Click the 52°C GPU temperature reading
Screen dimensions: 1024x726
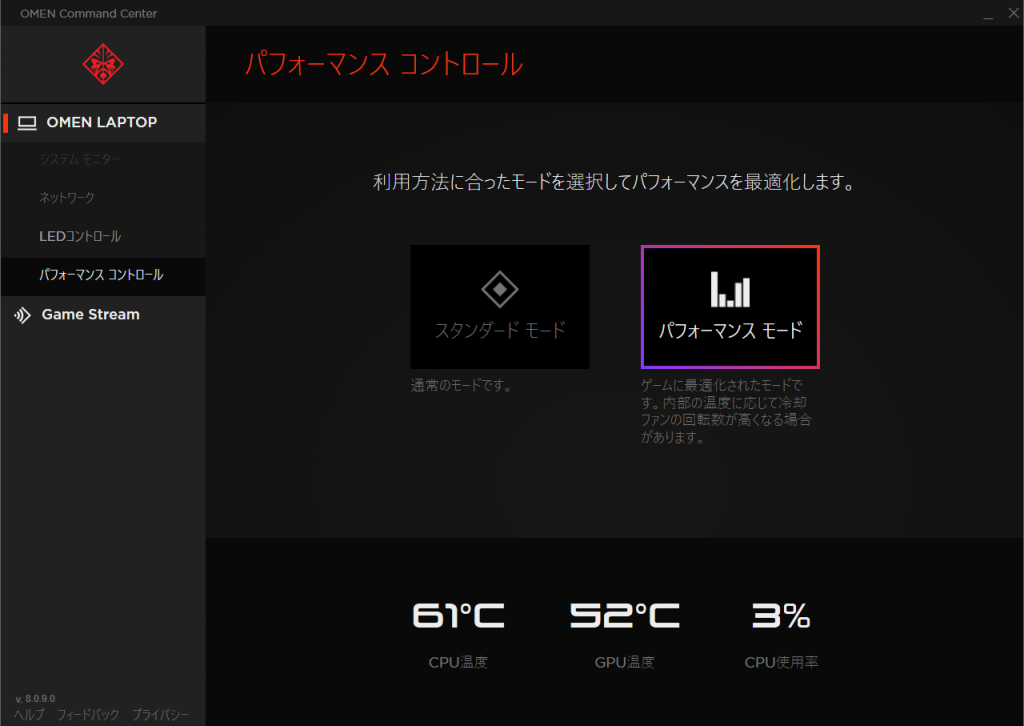(x=625, y=616)
